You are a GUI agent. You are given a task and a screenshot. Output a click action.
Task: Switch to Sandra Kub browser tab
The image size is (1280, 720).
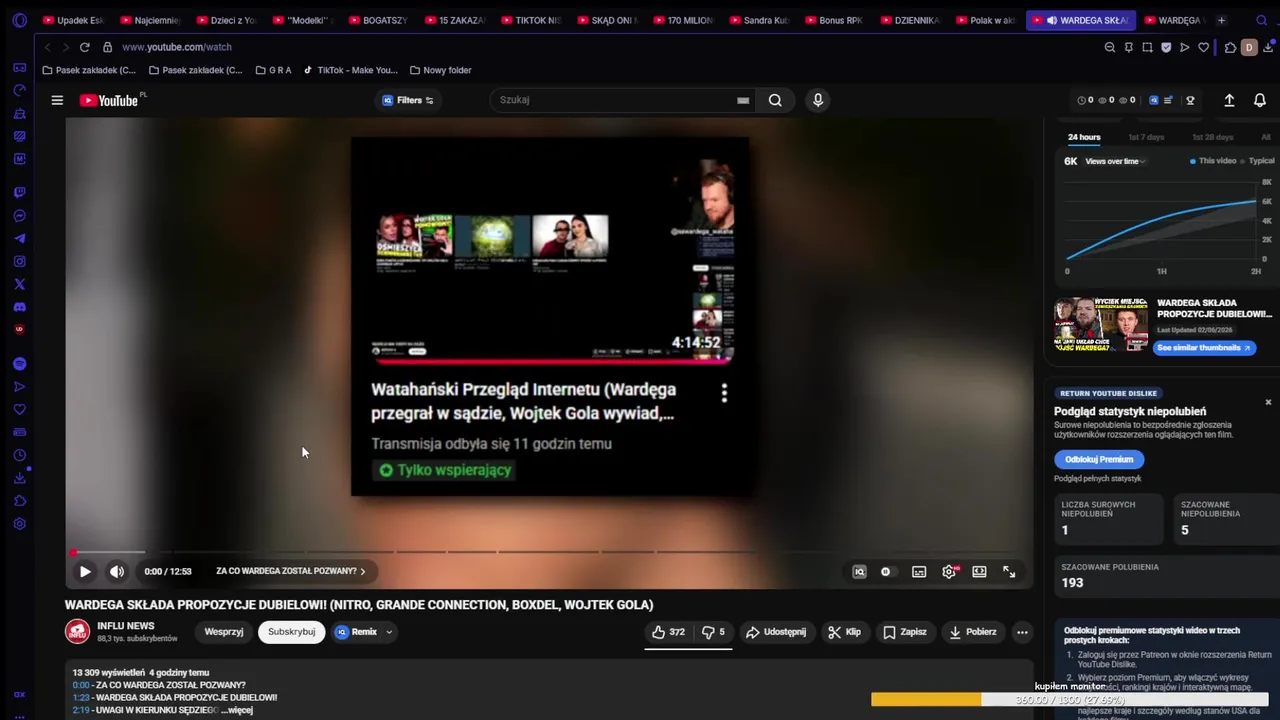pos(759,20)
